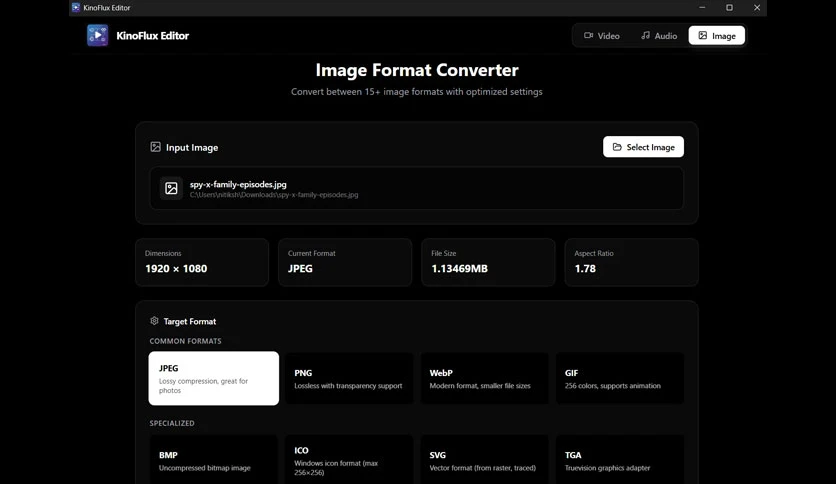Click the file path under the file name
Screen dimensions: 836x484
[274, 195]
